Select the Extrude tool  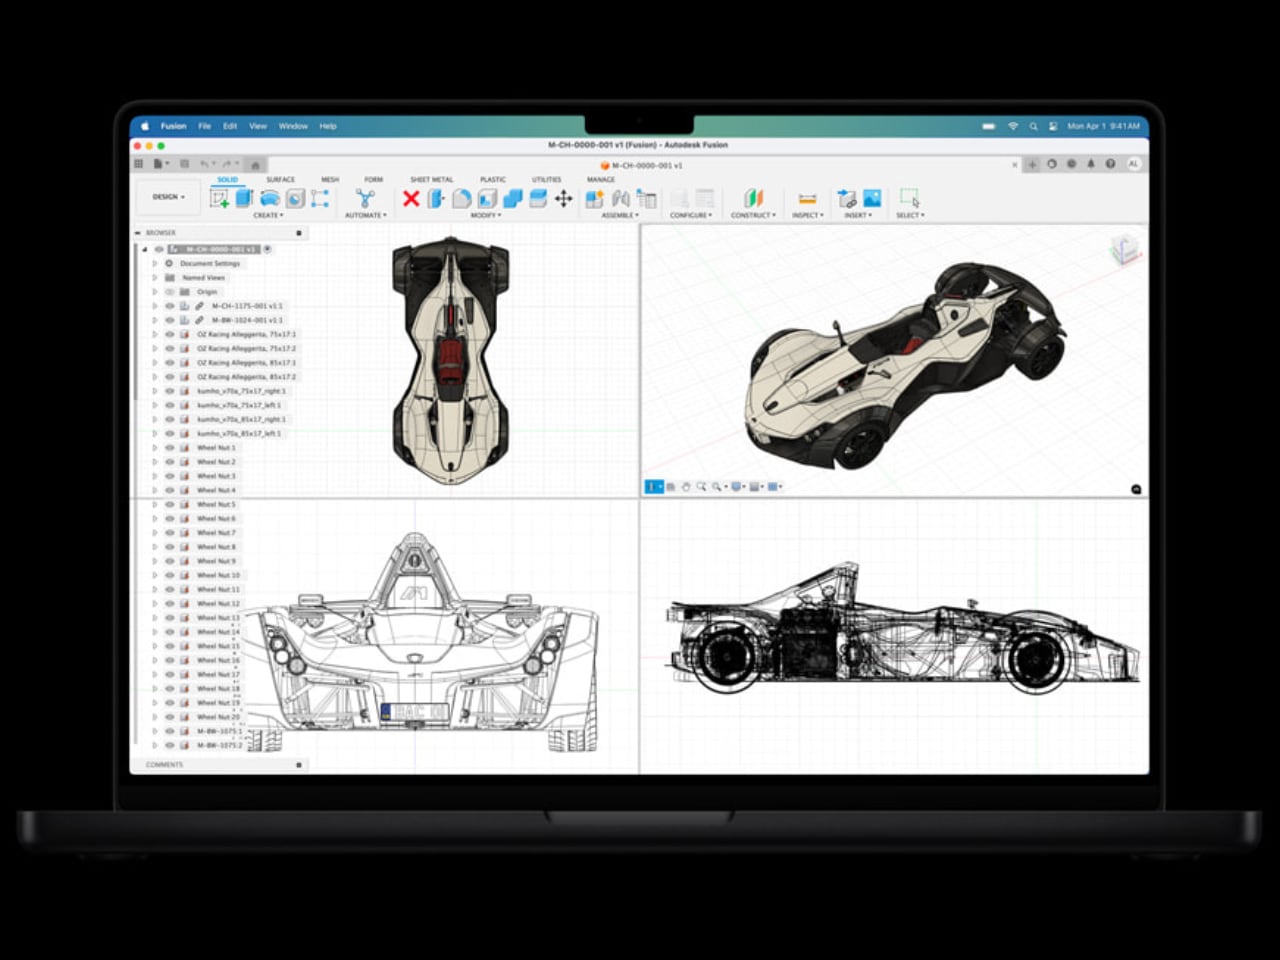tap(244, 198)
